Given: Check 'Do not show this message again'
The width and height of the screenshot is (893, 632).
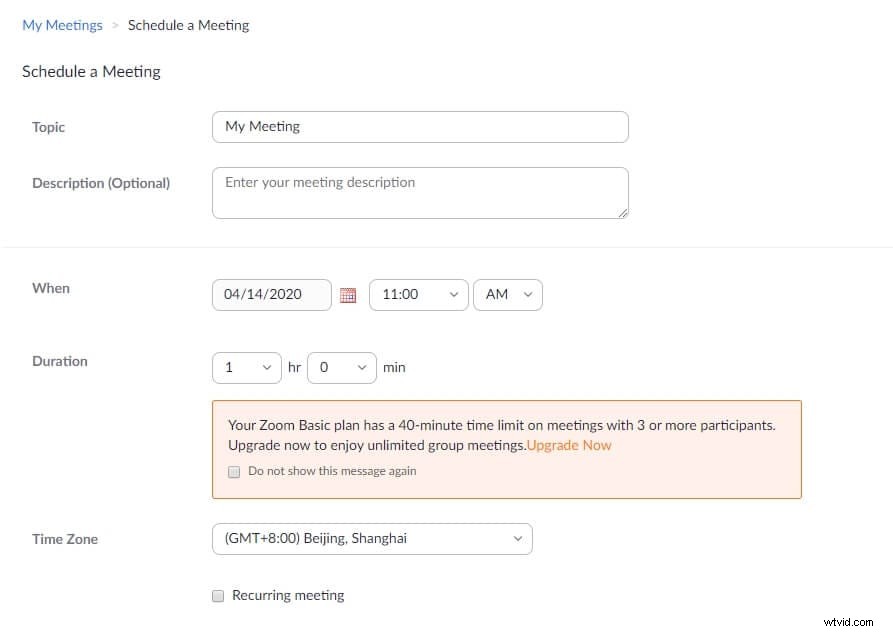Looking at the screenshot, I should (x=233, y=470).
